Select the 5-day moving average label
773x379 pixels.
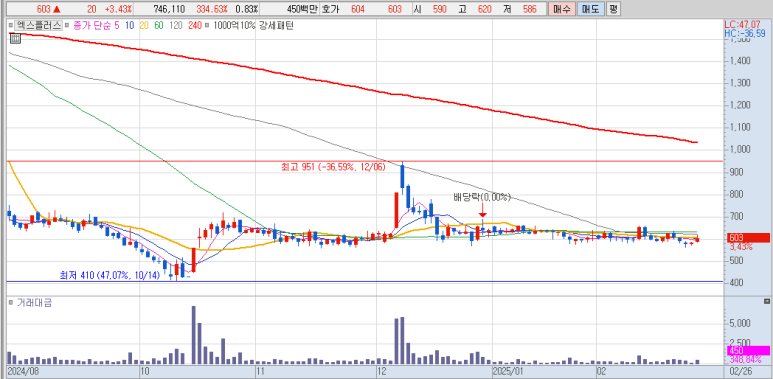coord(116,26)
